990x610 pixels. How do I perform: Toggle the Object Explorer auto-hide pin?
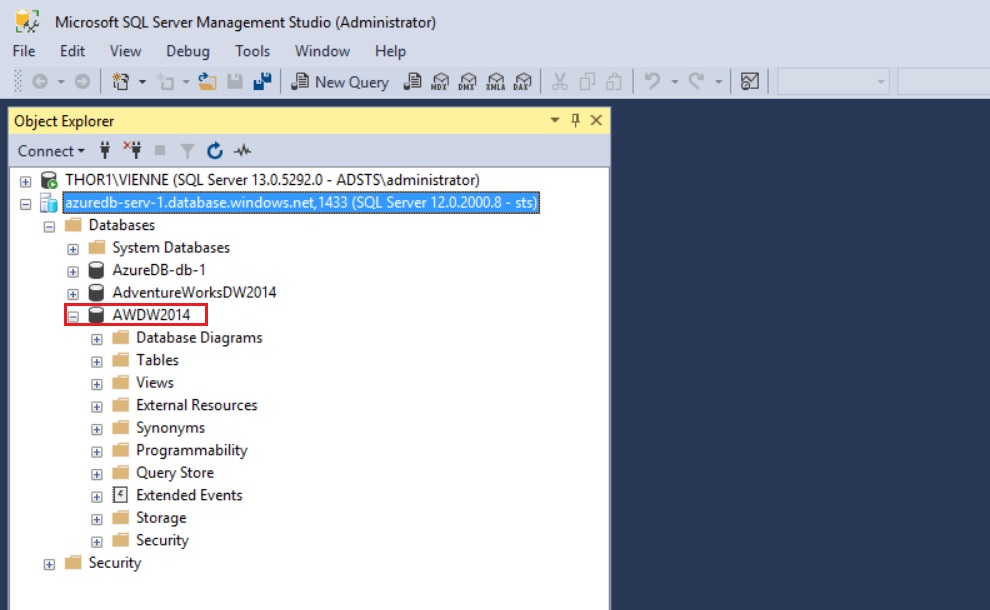click(575, 120)
